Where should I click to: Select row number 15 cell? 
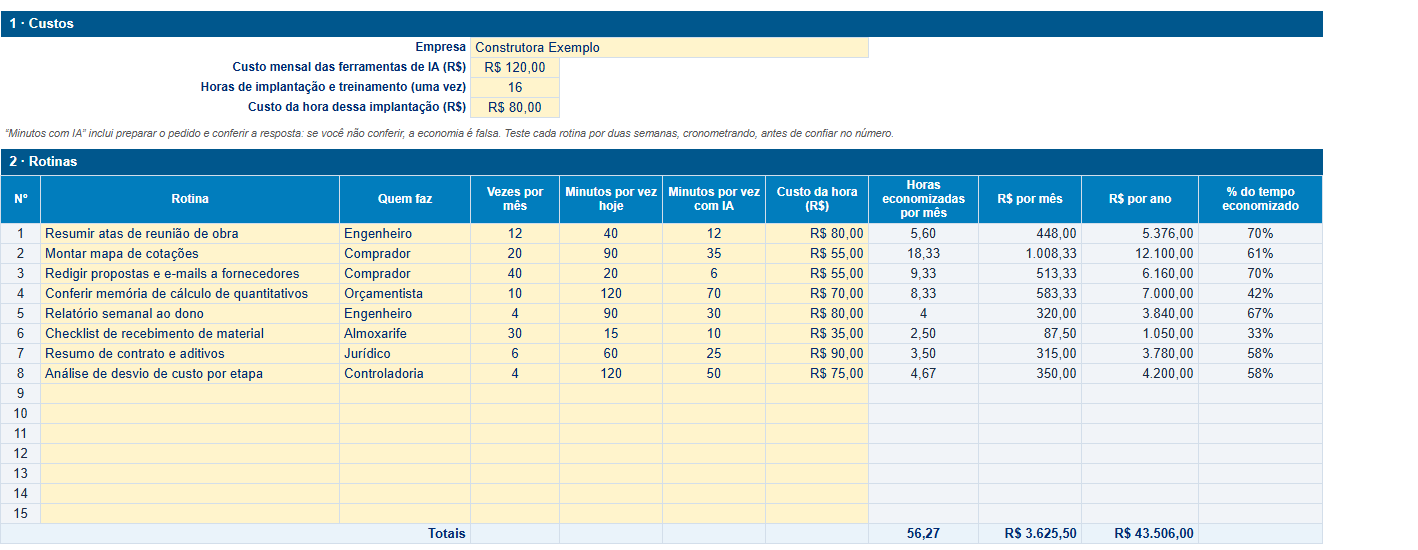pyautogui.click(x=20, y=513)
